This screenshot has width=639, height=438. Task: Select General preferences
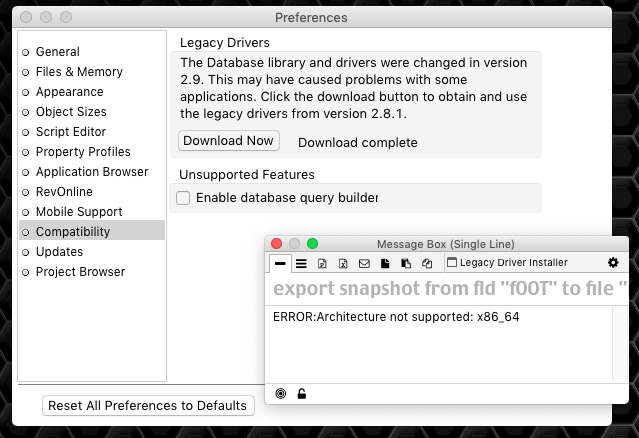(92, 52)
